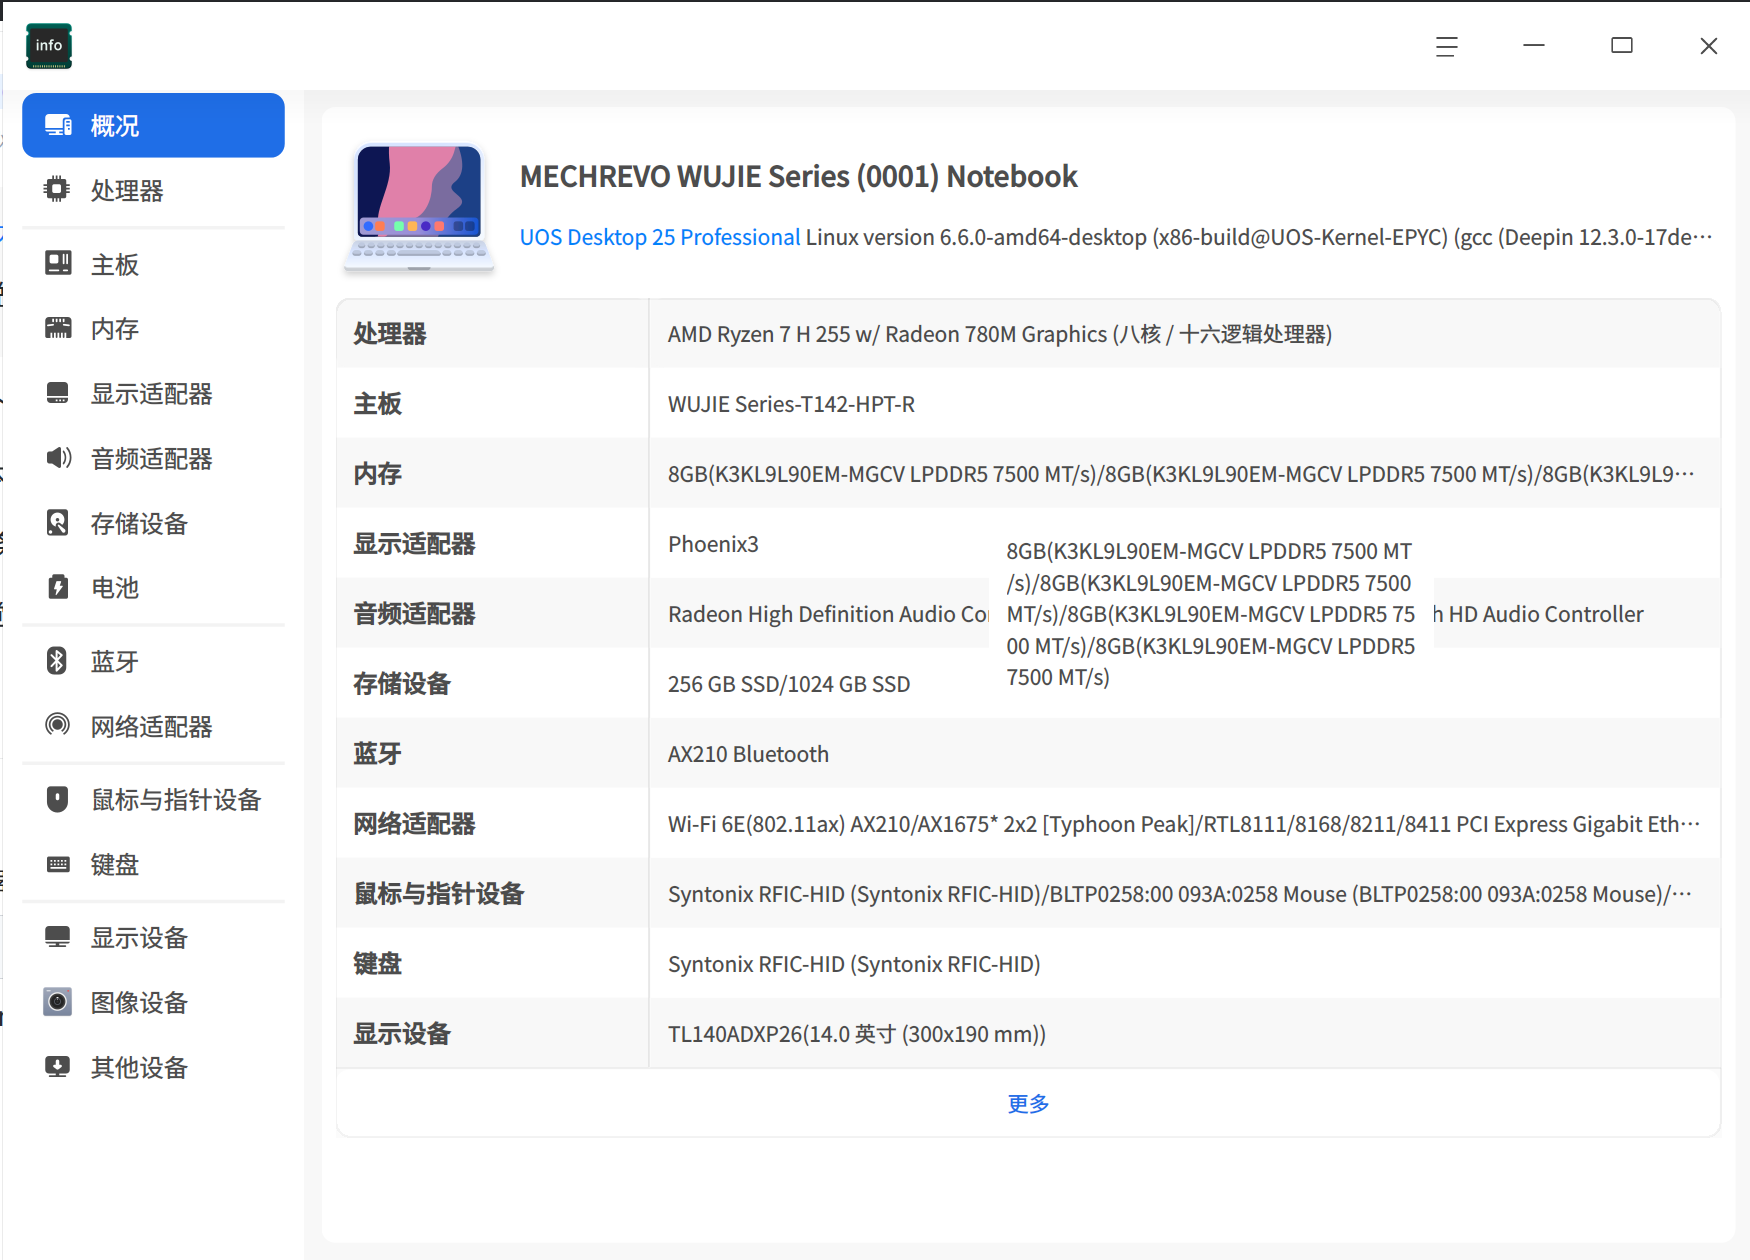Minimize the device manager window
The width and height of the screenshot is (1750, 1260).
tap(1533, 45)
